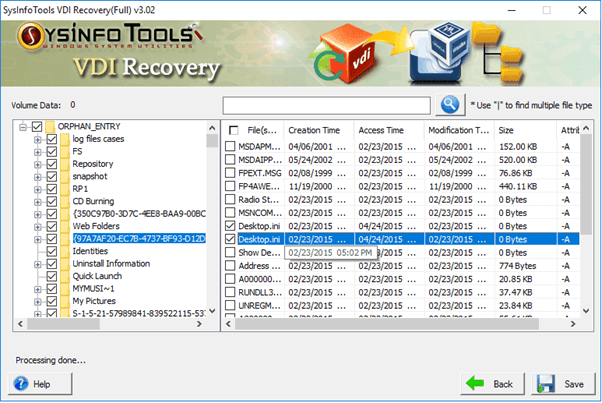Viewport: 602px width, 403px height.
Task: Check the Radio St... file checkbox
Action: click(x=230, y=199)
